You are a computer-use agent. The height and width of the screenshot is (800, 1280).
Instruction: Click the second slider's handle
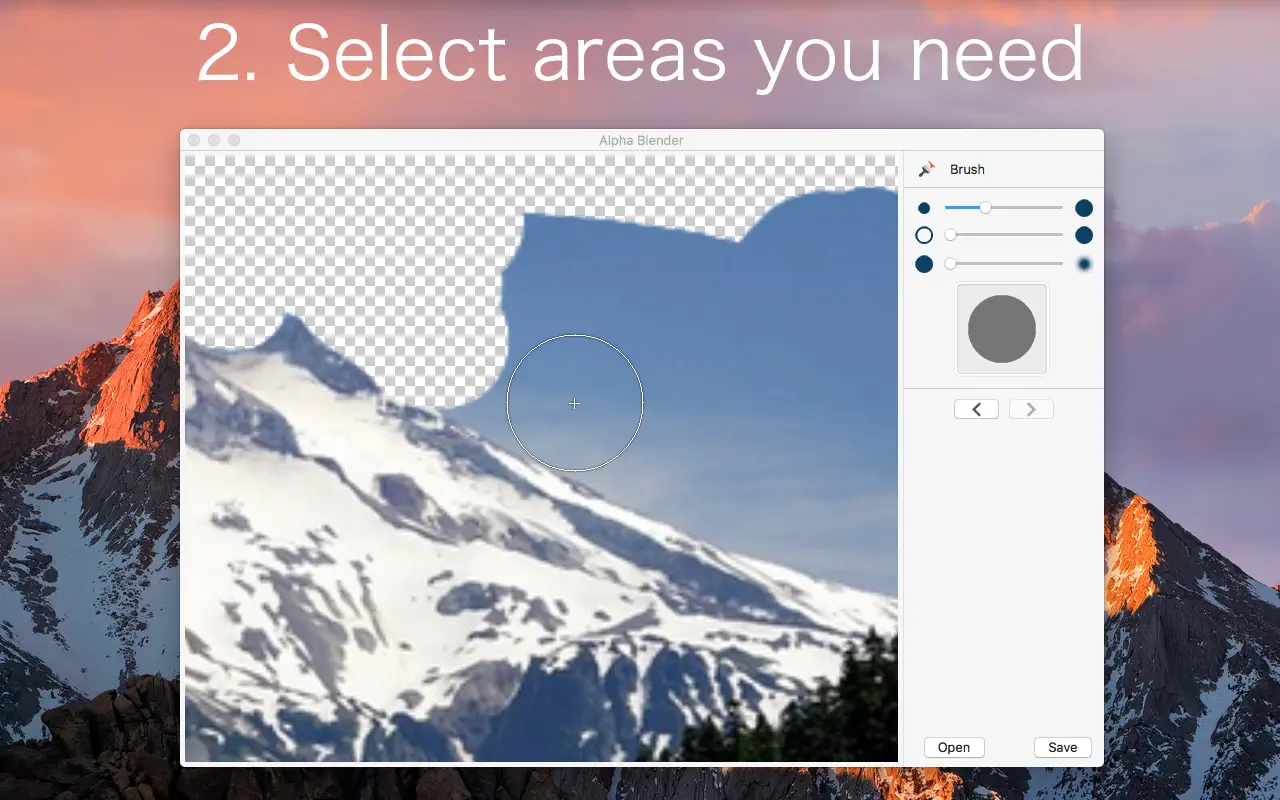951,236
